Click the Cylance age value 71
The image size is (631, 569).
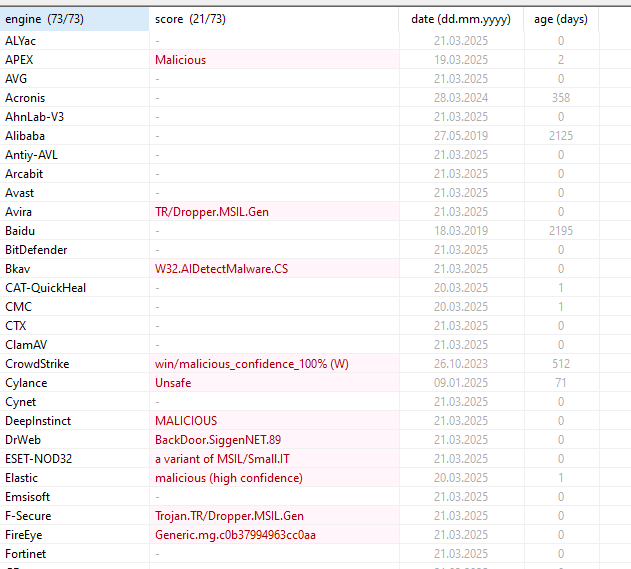561,383
